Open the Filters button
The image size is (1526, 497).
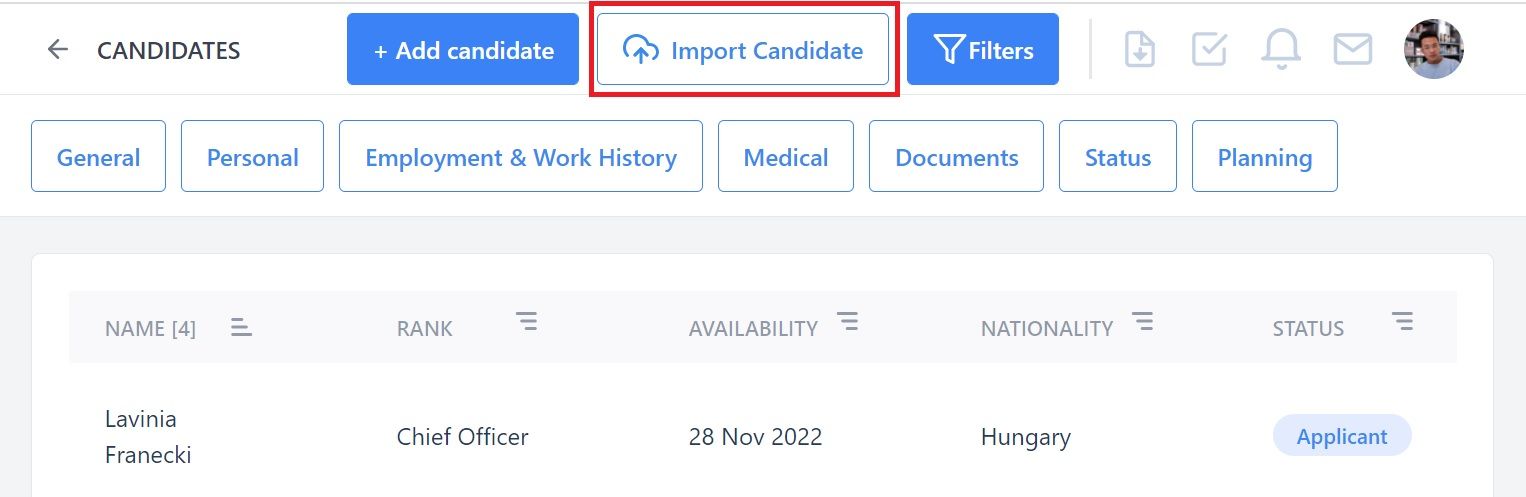(x=983, y=49)
